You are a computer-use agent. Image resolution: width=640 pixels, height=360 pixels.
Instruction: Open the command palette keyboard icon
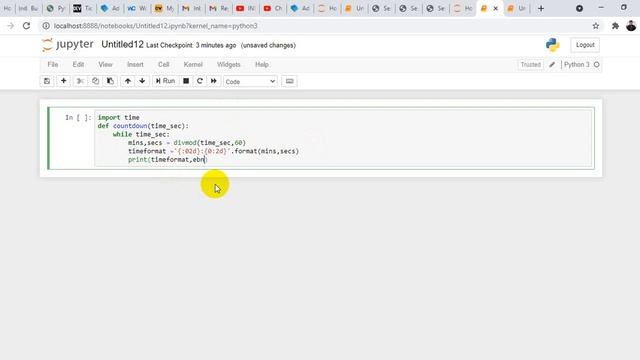click(289, 81)
